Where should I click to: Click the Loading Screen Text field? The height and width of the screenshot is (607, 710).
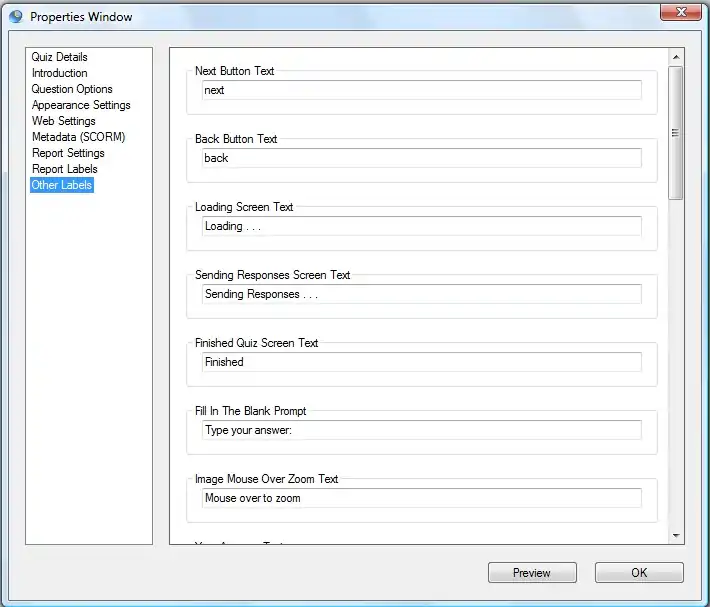pos(420,226)
